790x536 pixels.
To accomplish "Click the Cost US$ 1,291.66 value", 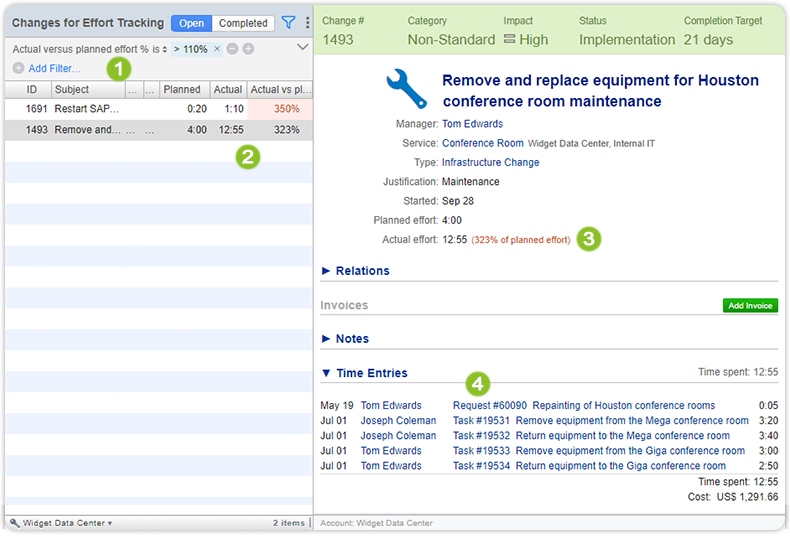I will [748, 497].
